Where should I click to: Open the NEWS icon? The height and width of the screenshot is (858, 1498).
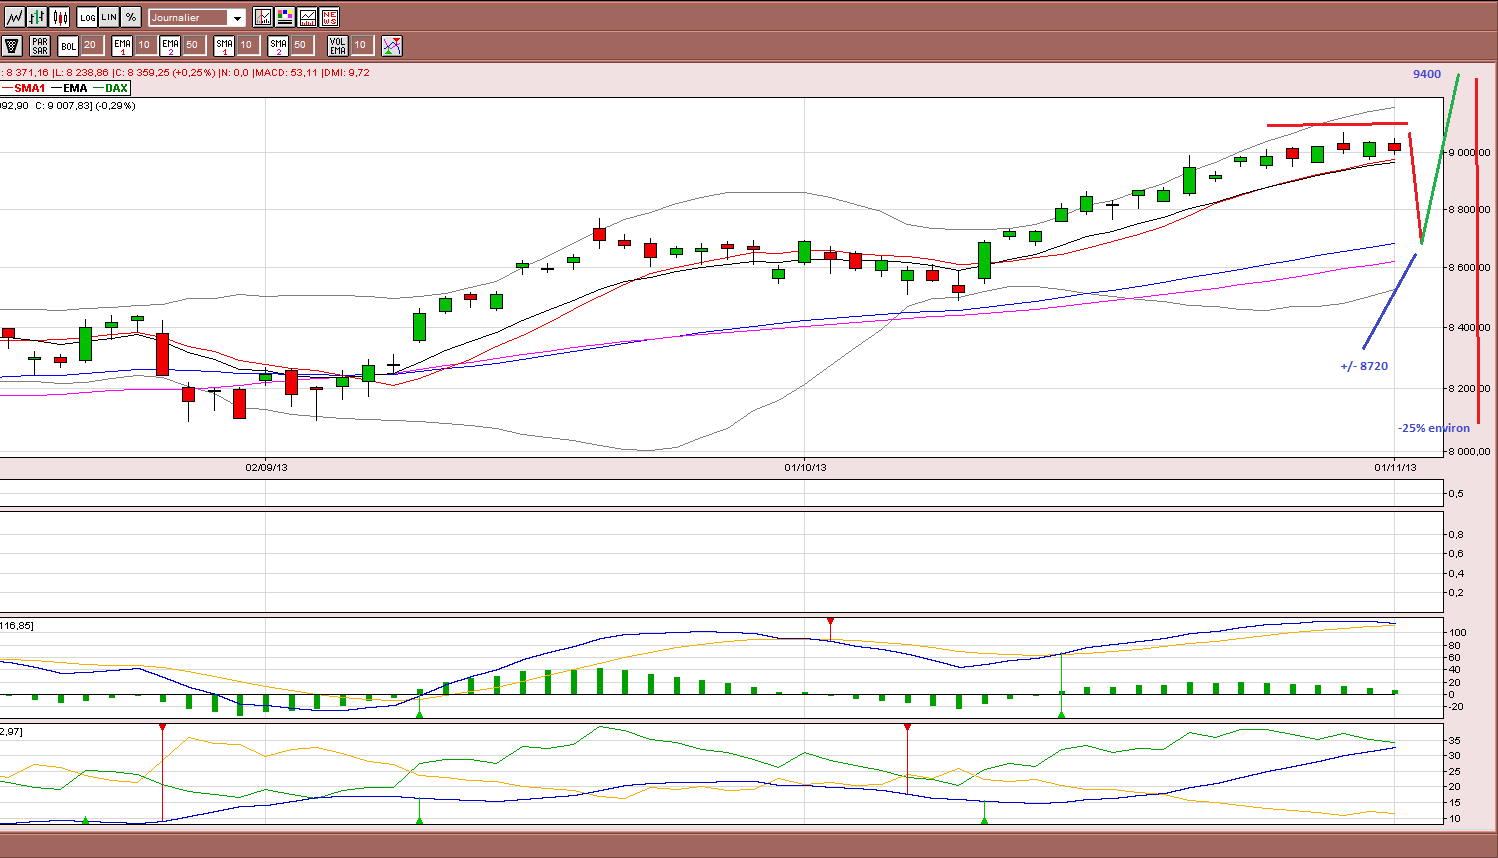pos(329,17)
